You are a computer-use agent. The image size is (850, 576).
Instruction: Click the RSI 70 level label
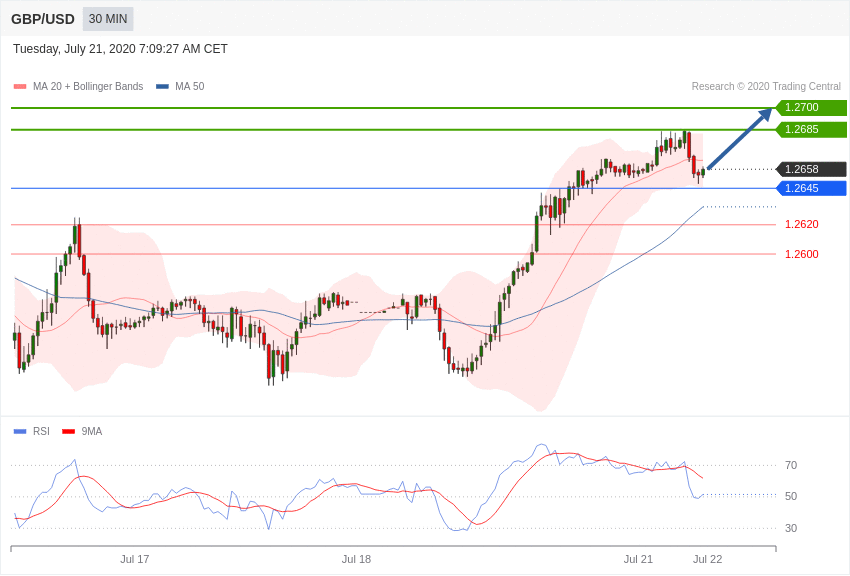791,465
